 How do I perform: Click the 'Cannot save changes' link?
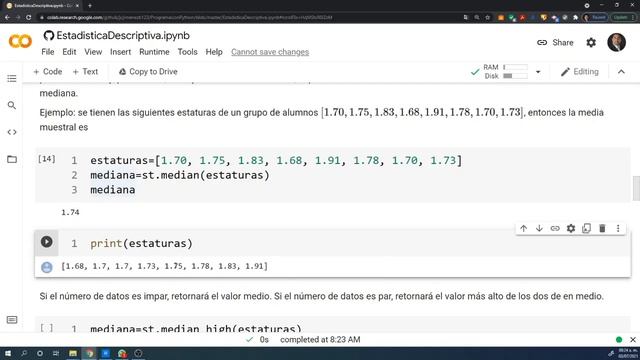tap(270, 52)
